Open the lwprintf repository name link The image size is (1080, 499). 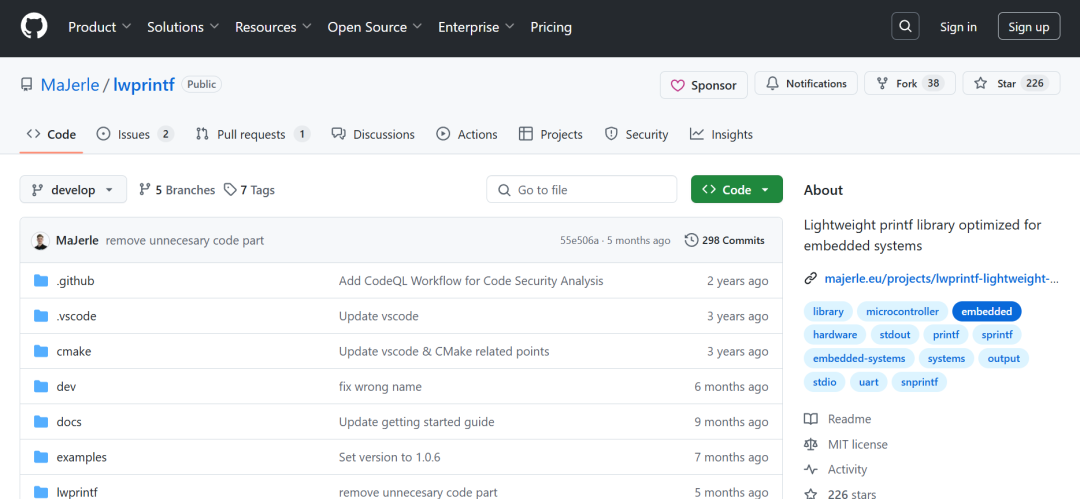coord(144,85)
